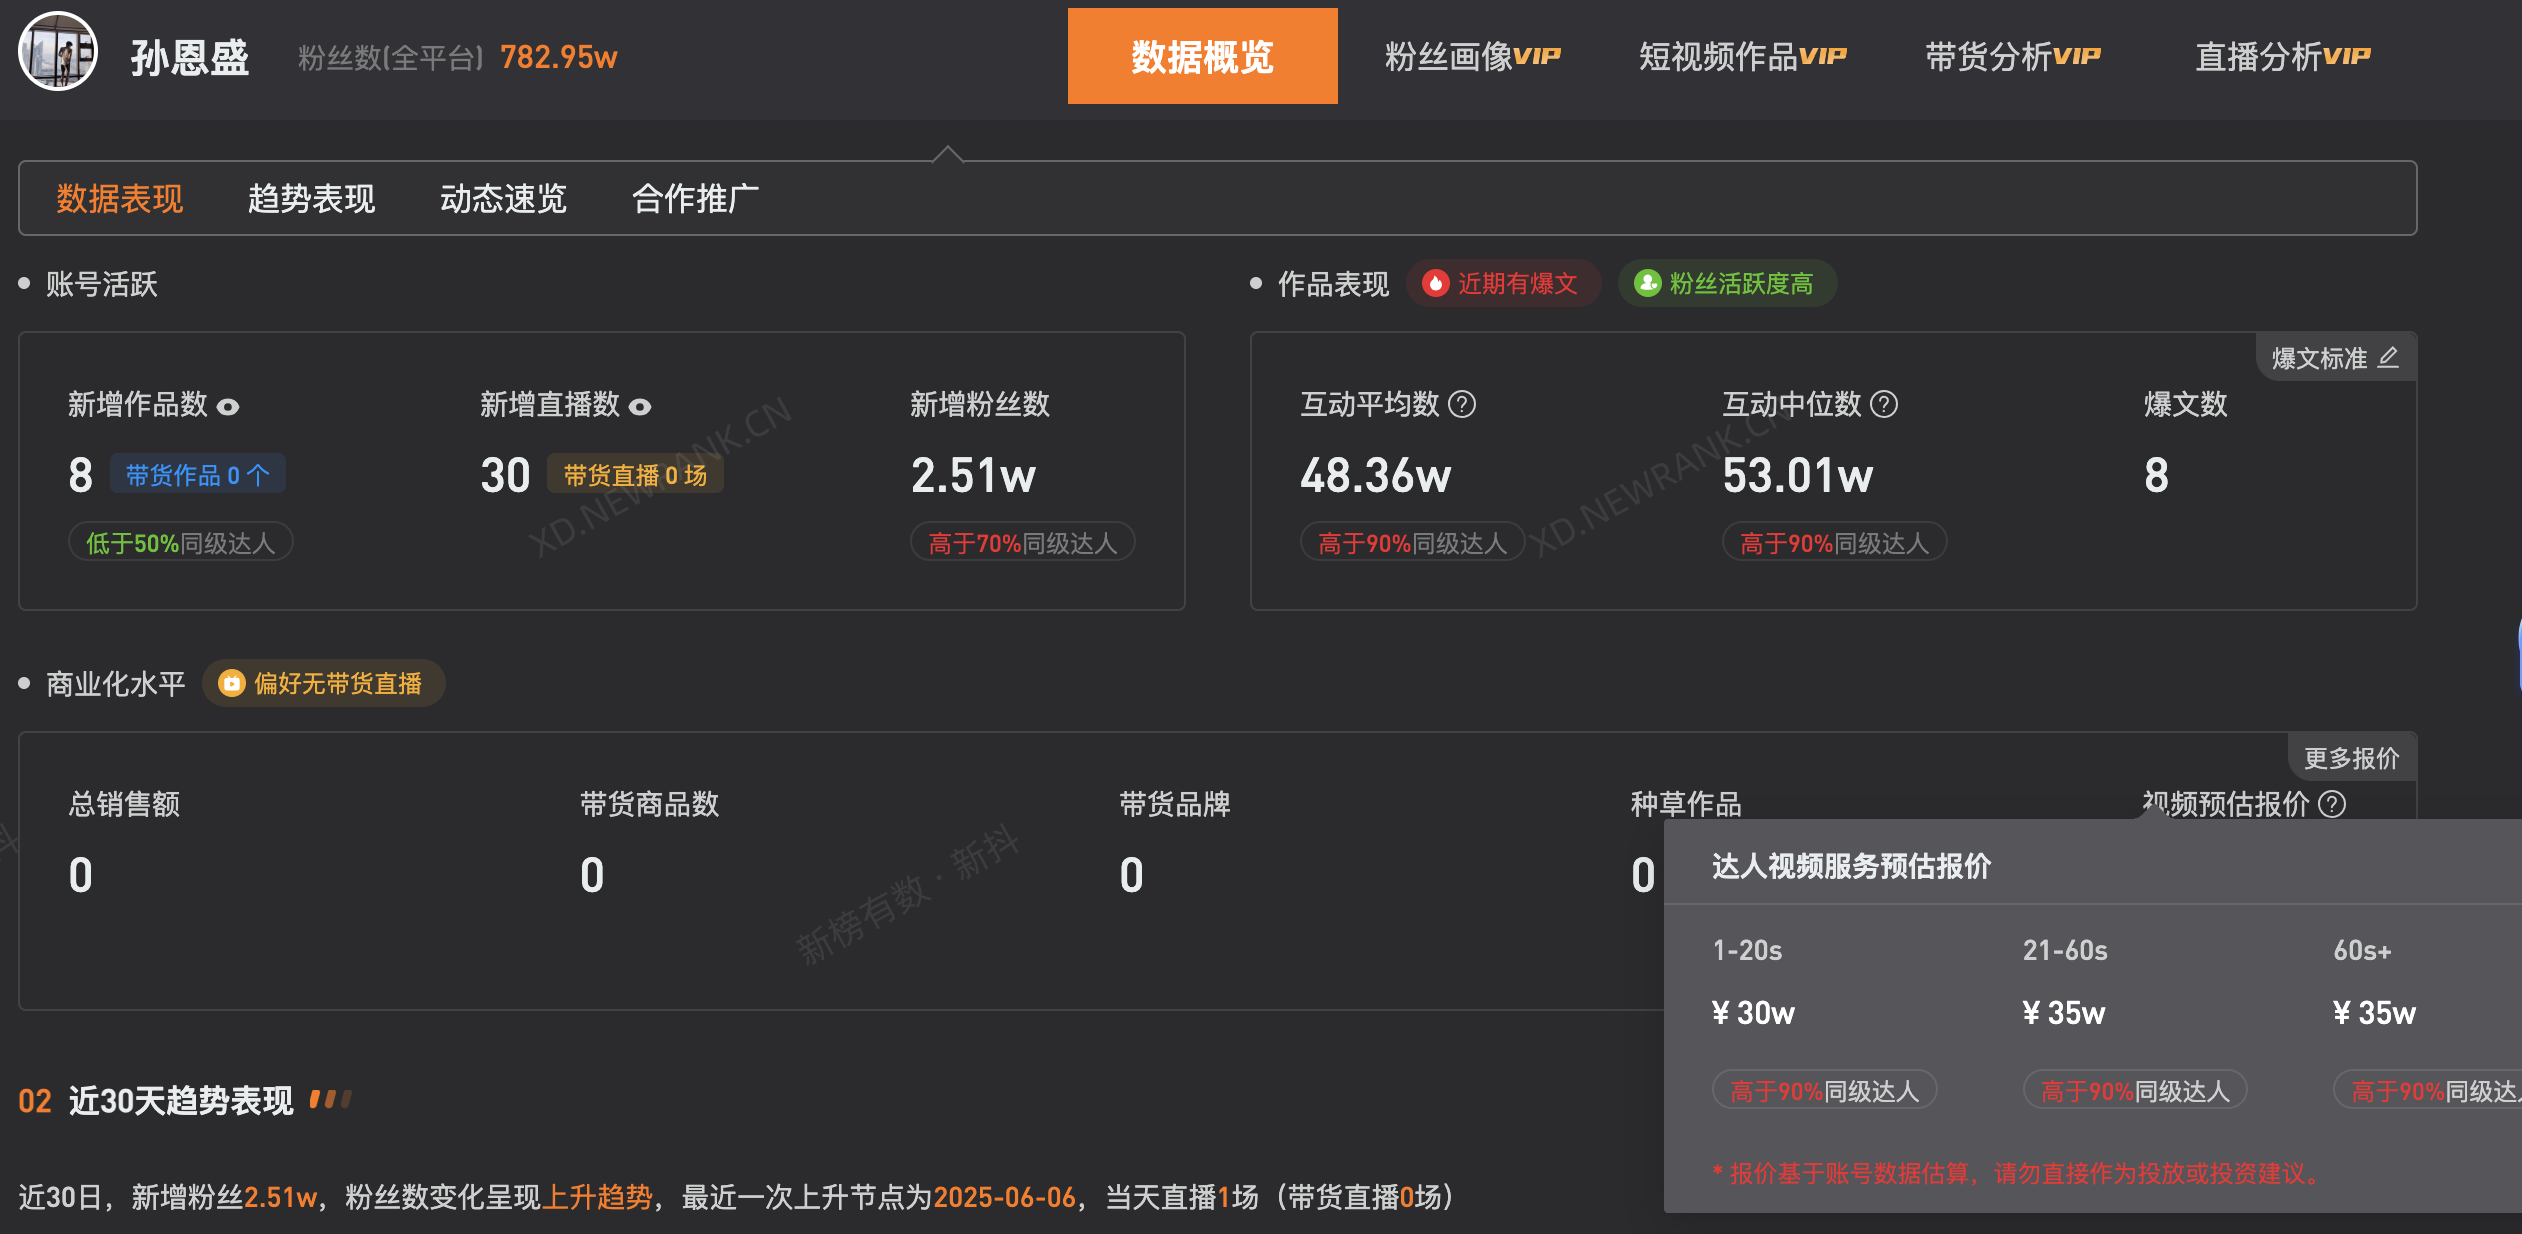The height and width of the screenshot is (1234, 2522).
Task: Click the 更多报价 button
Action: pyautogui.click(x=2351, y=758)
